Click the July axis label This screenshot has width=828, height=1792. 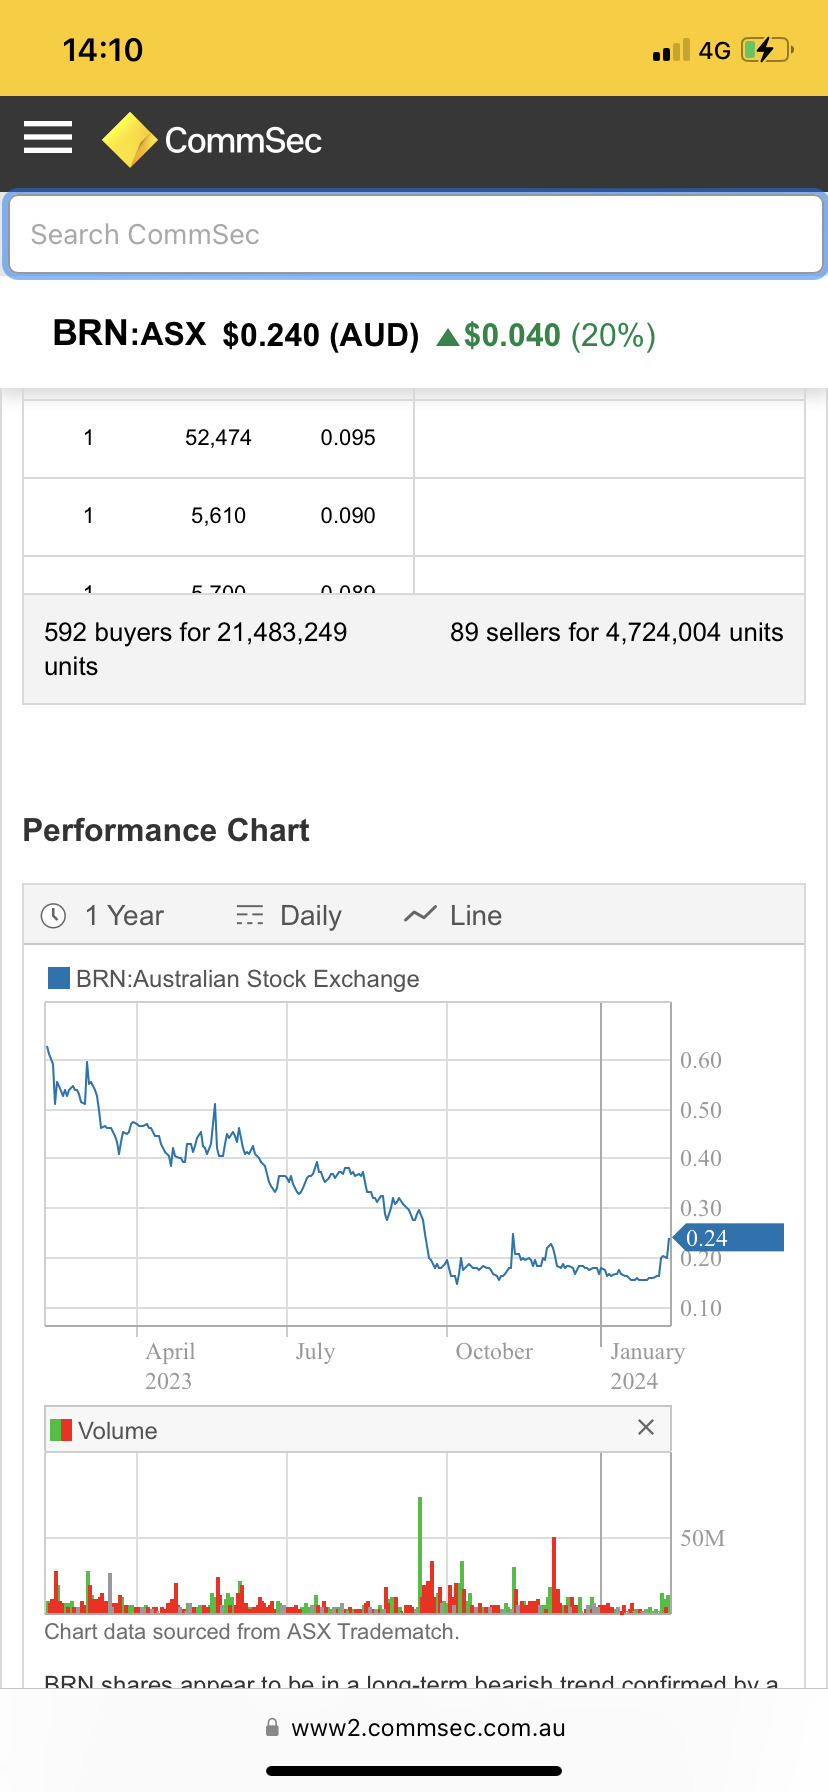(315, 1351)
